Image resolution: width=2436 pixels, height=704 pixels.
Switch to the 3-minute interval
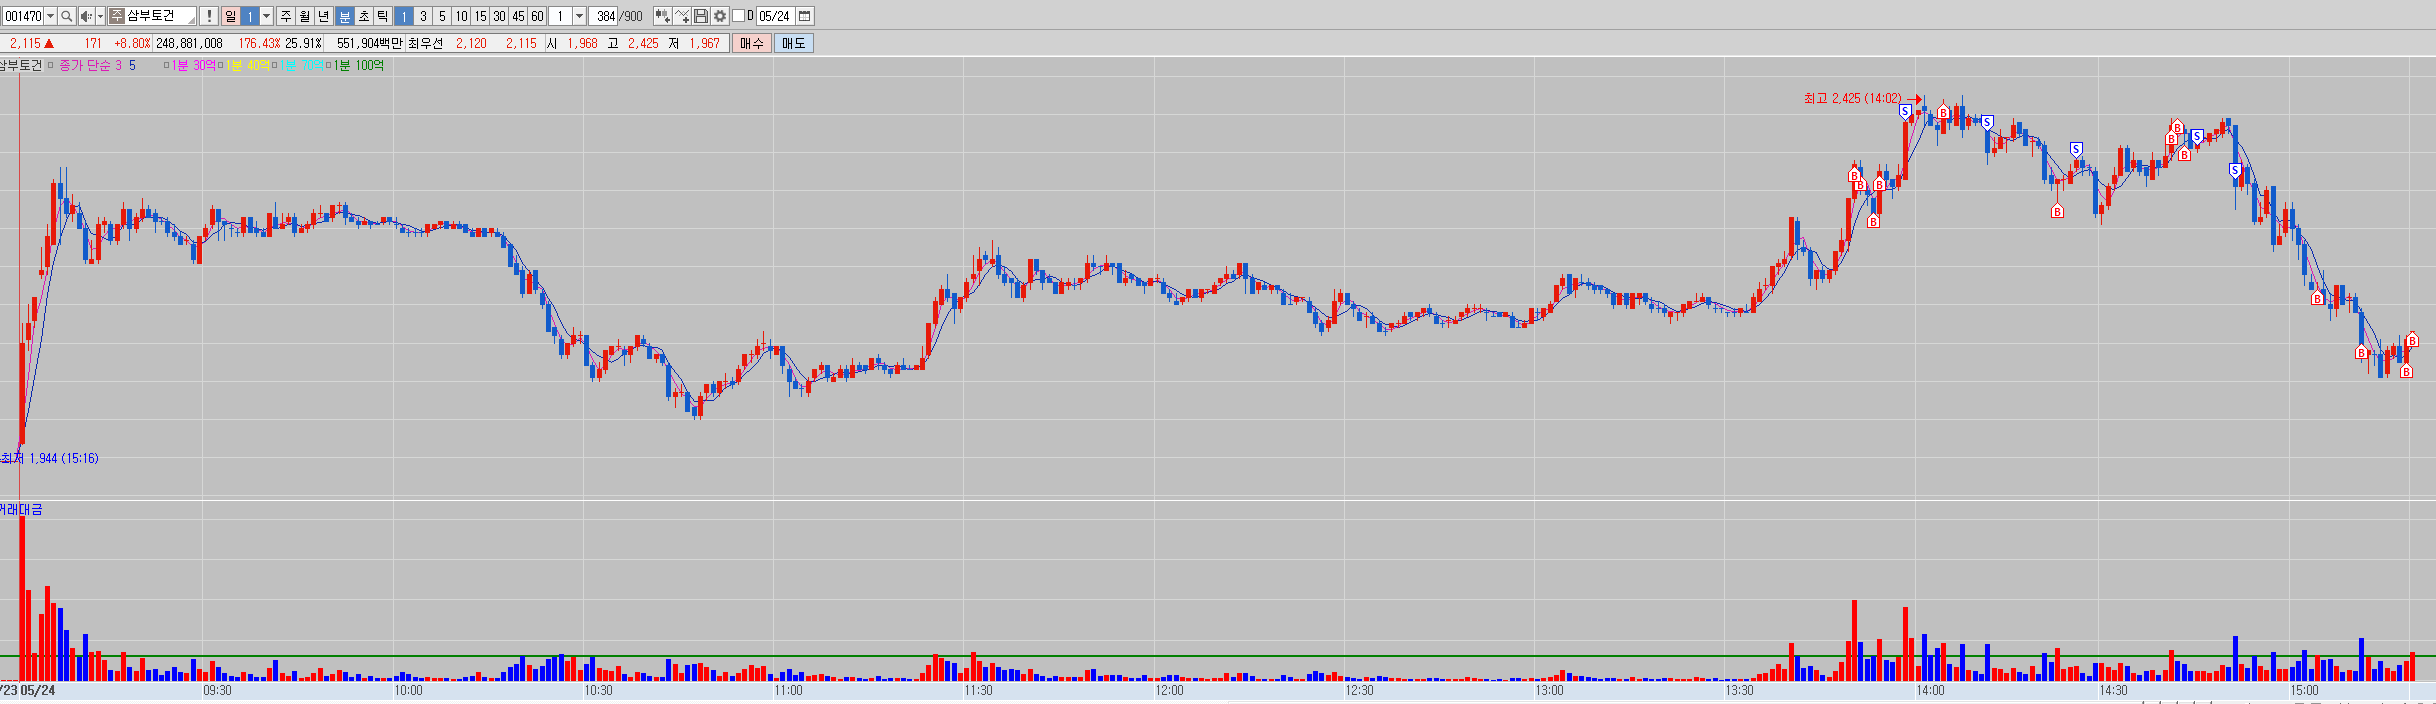(x=423, y=16)
